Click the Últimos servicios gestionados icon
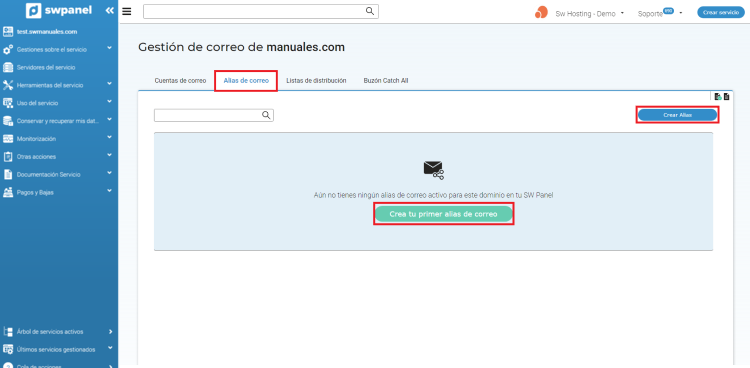Screen dimensions: 750x368 (x=8, y=349)
